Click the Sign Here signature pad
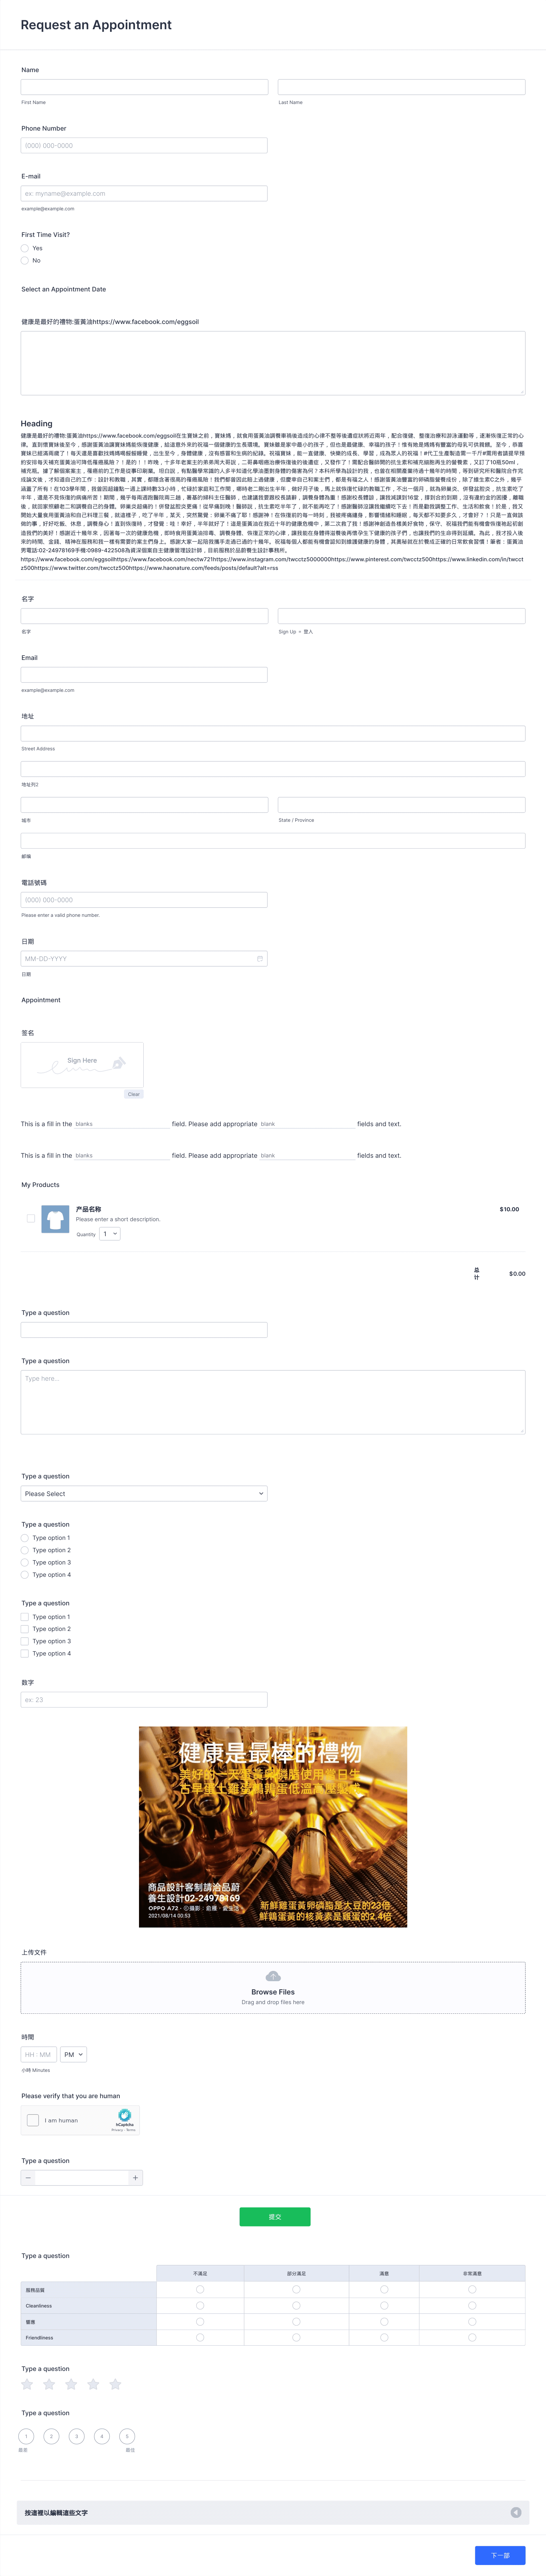The width and height of the screenshot is (546, 2576). (x=82, y=1064)
